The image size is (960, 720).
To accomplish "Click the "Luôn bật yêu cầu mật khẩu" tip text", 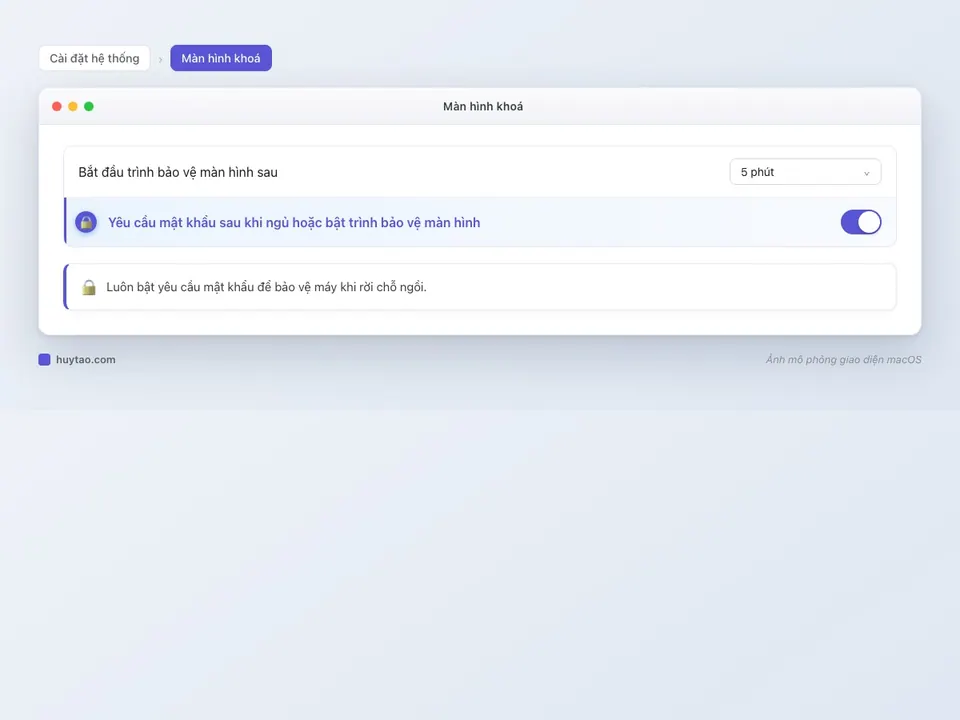I will pos(266,287).
